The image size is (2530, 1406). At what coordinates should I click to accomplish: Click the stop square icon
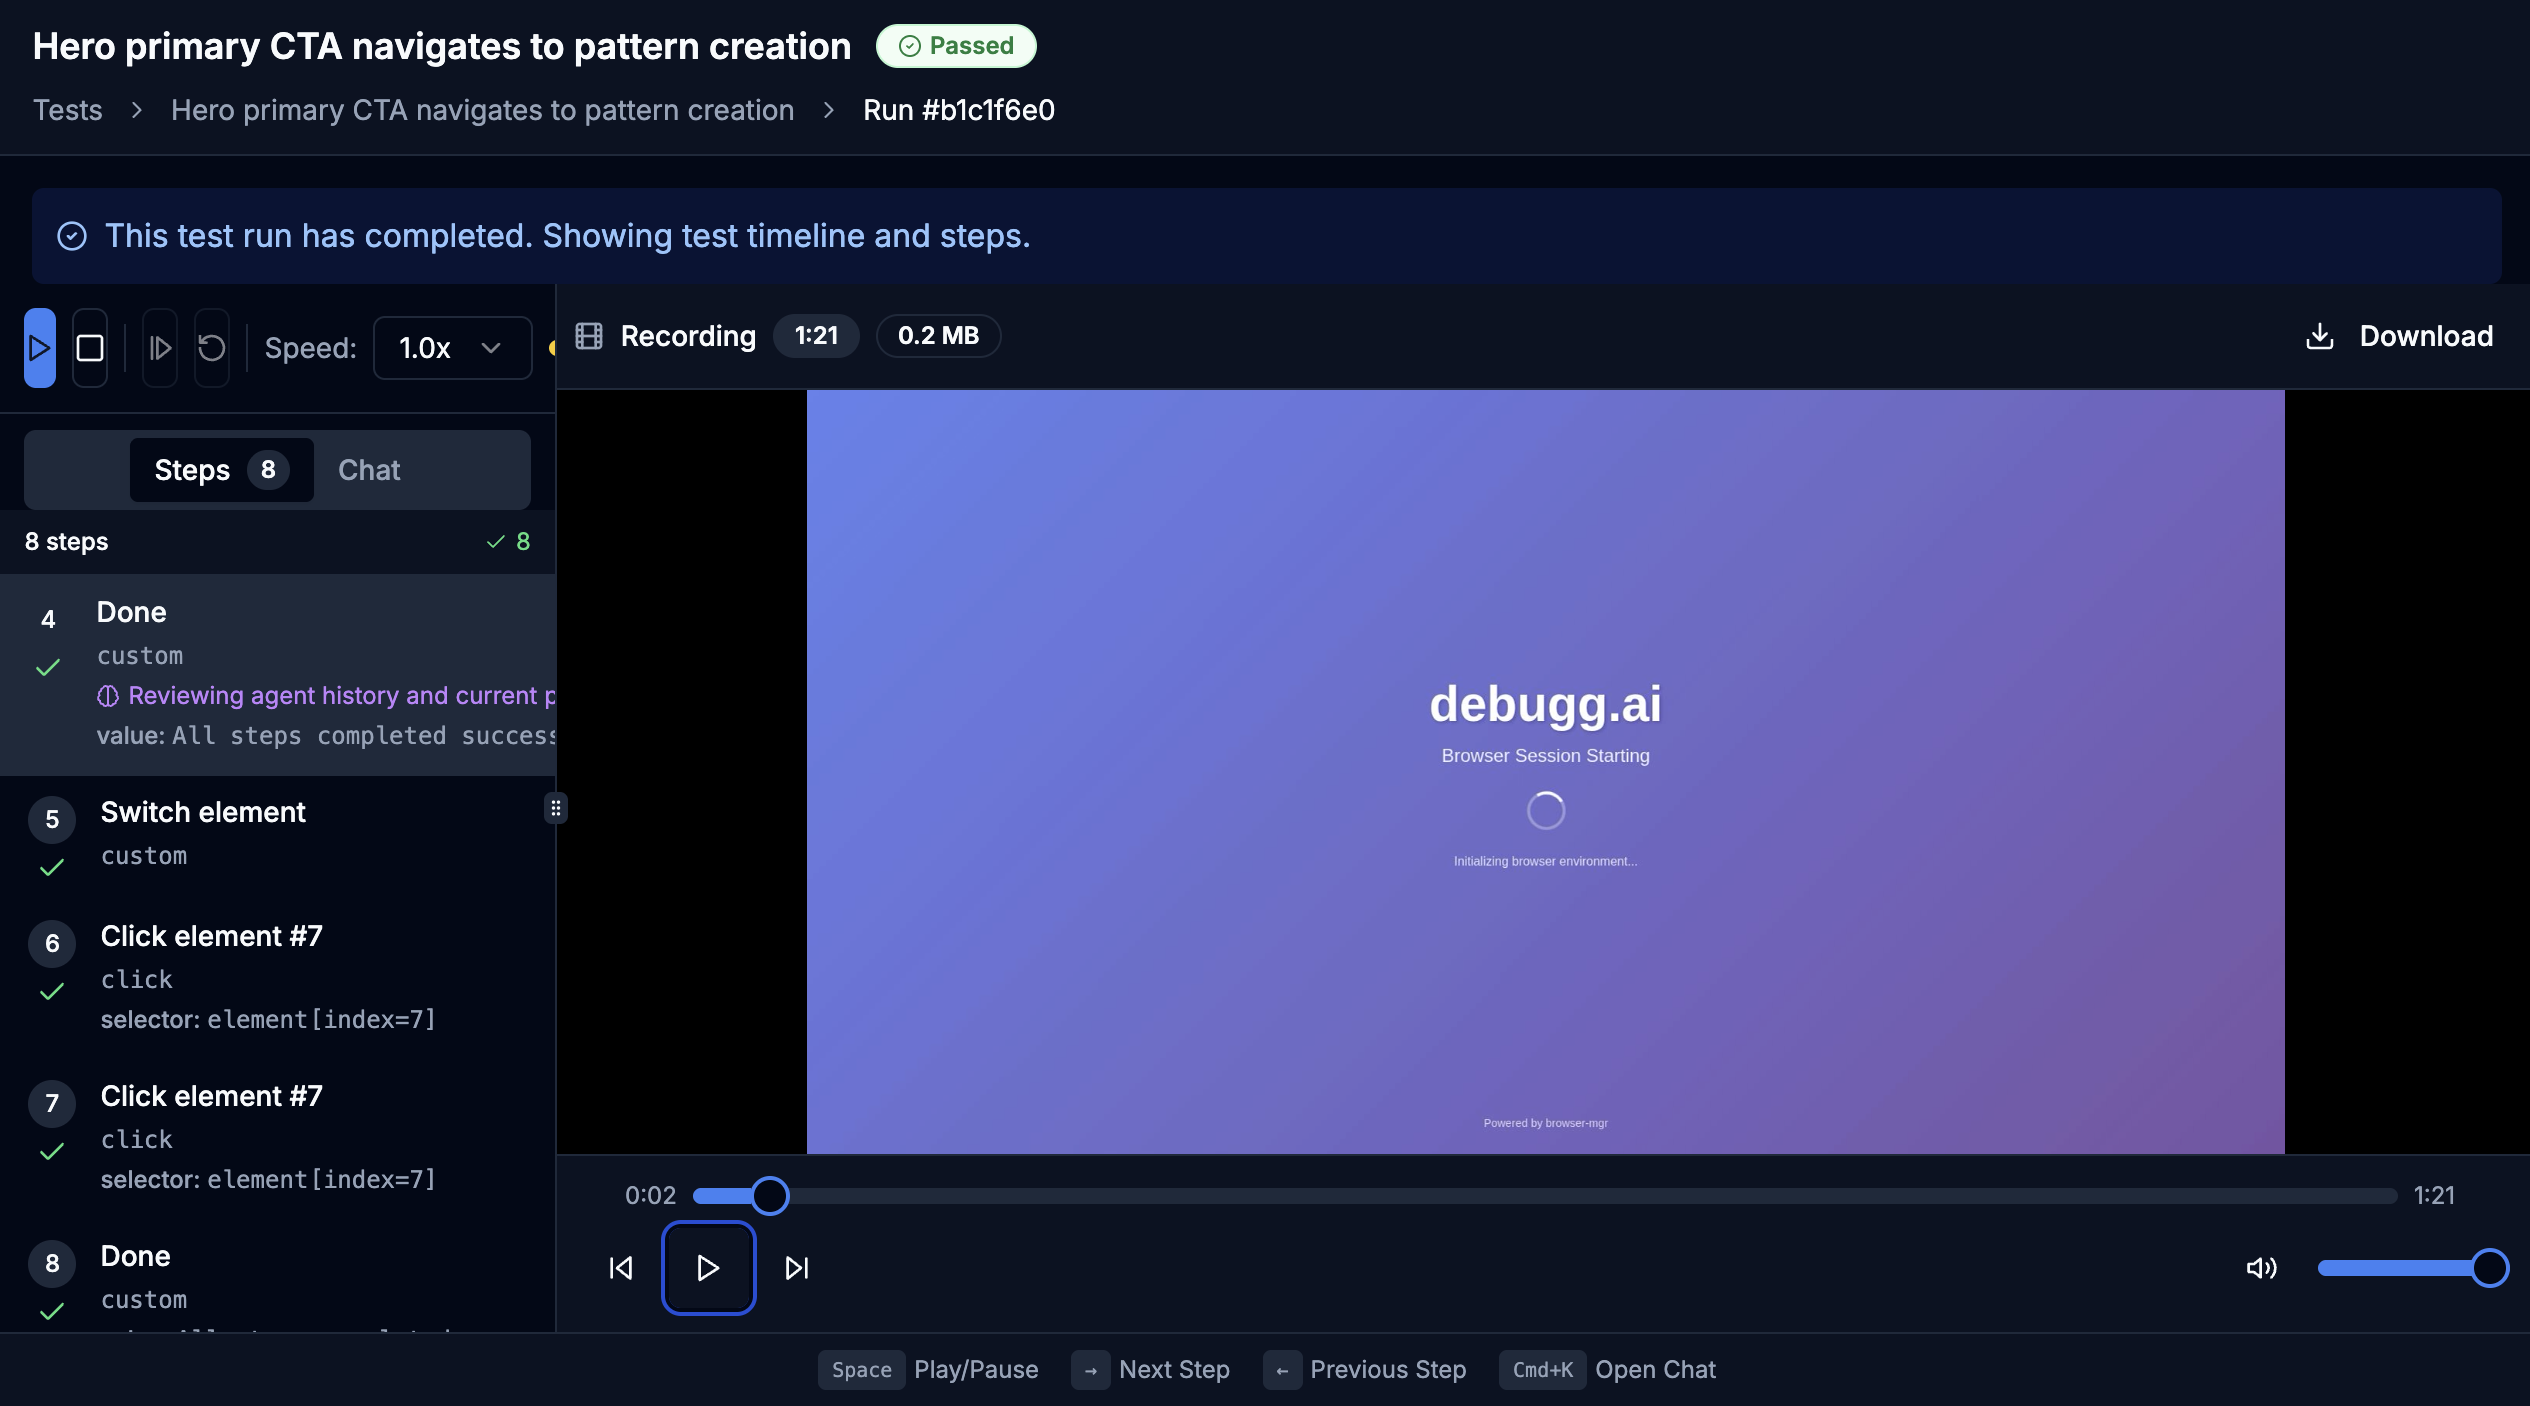pos(90,348)
